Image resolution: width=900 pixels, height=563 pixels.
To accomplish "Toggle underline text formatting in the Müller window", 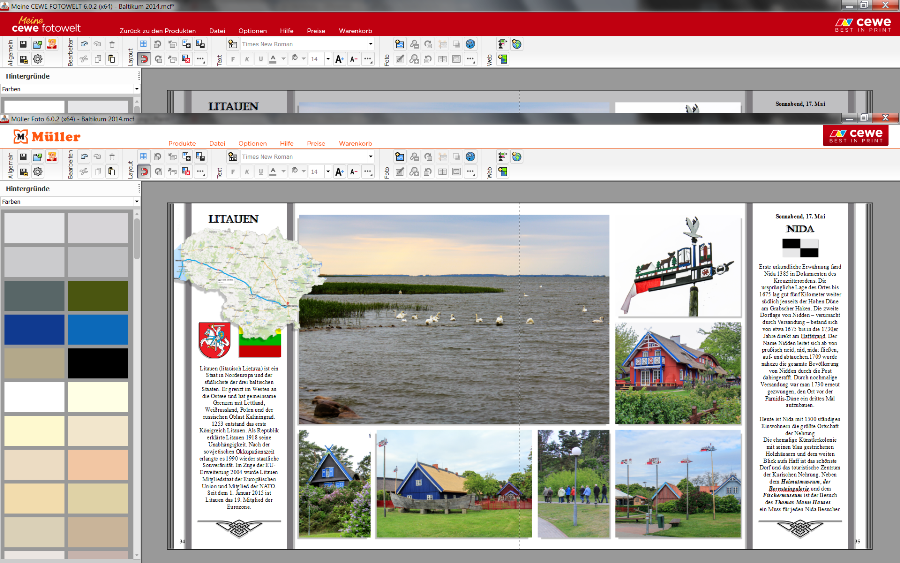I will click(260, 172).
